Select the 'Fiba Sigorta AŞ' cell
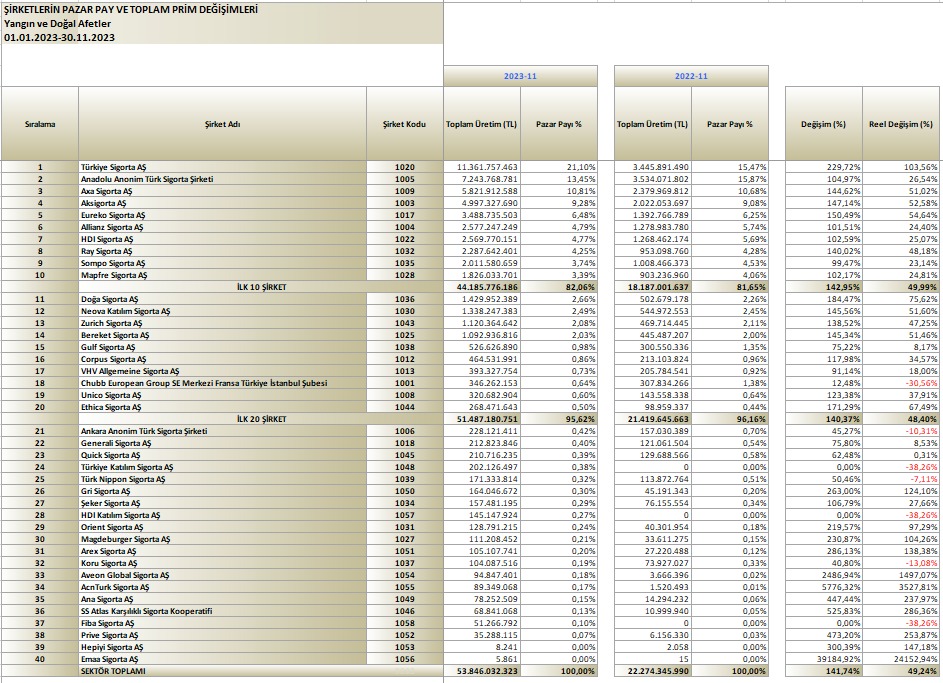 223,623
